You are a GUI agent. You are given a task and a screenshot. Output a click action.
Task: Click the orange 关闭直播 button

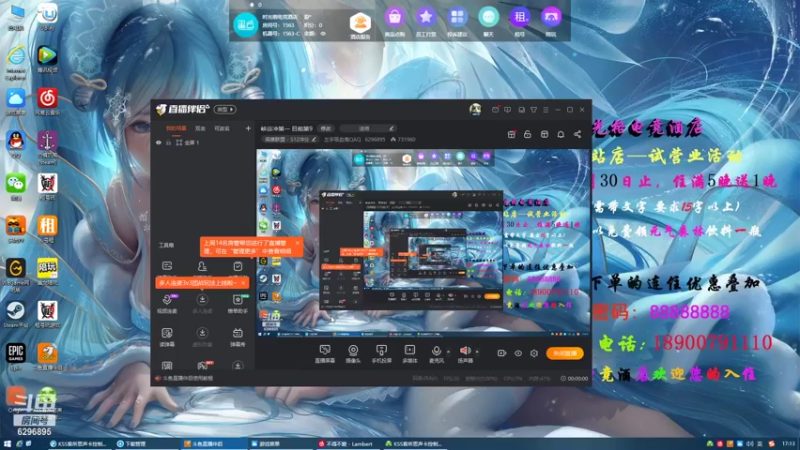pyautogui.click(x=565, y=353)
